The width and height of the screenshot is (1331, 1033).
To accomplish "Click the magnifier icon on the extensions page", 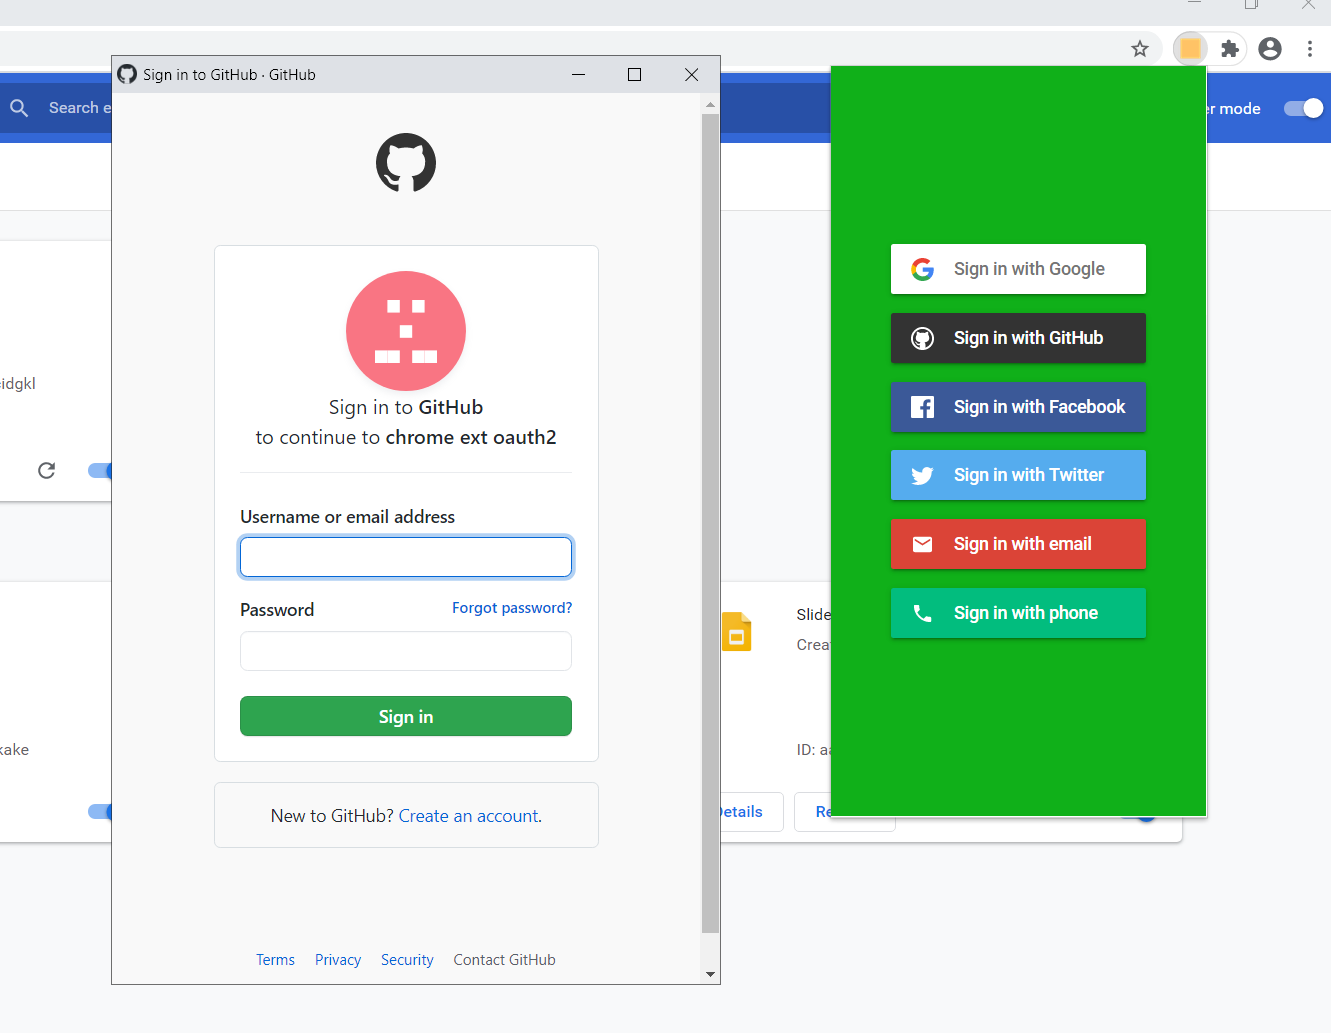I will click(19, 108).
